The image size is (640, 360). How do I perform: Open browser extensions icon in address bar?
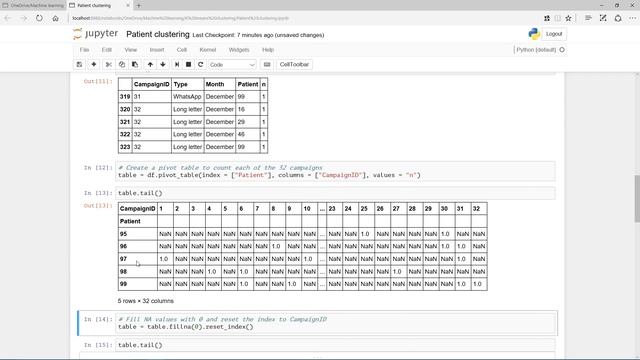547,18
